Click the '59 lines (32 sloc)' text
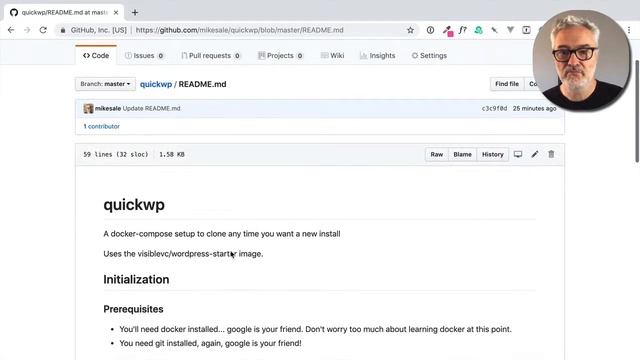Screen dimensions: 640x360 (116, 155)
